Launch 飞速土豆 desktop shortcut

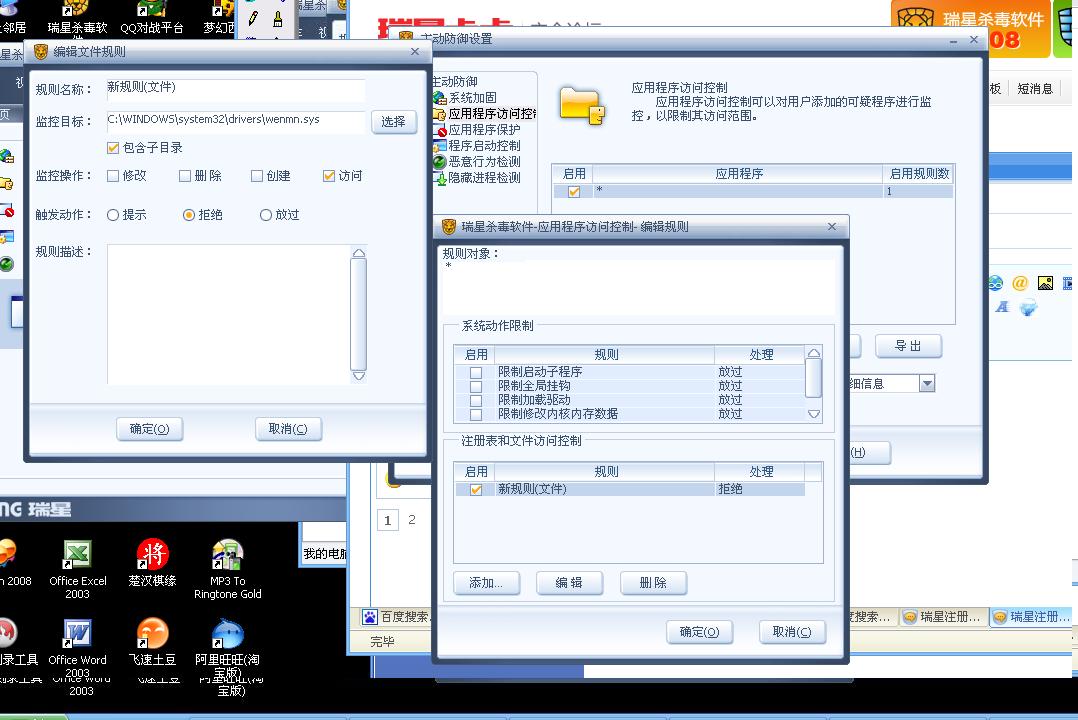(x=152, y=642)
